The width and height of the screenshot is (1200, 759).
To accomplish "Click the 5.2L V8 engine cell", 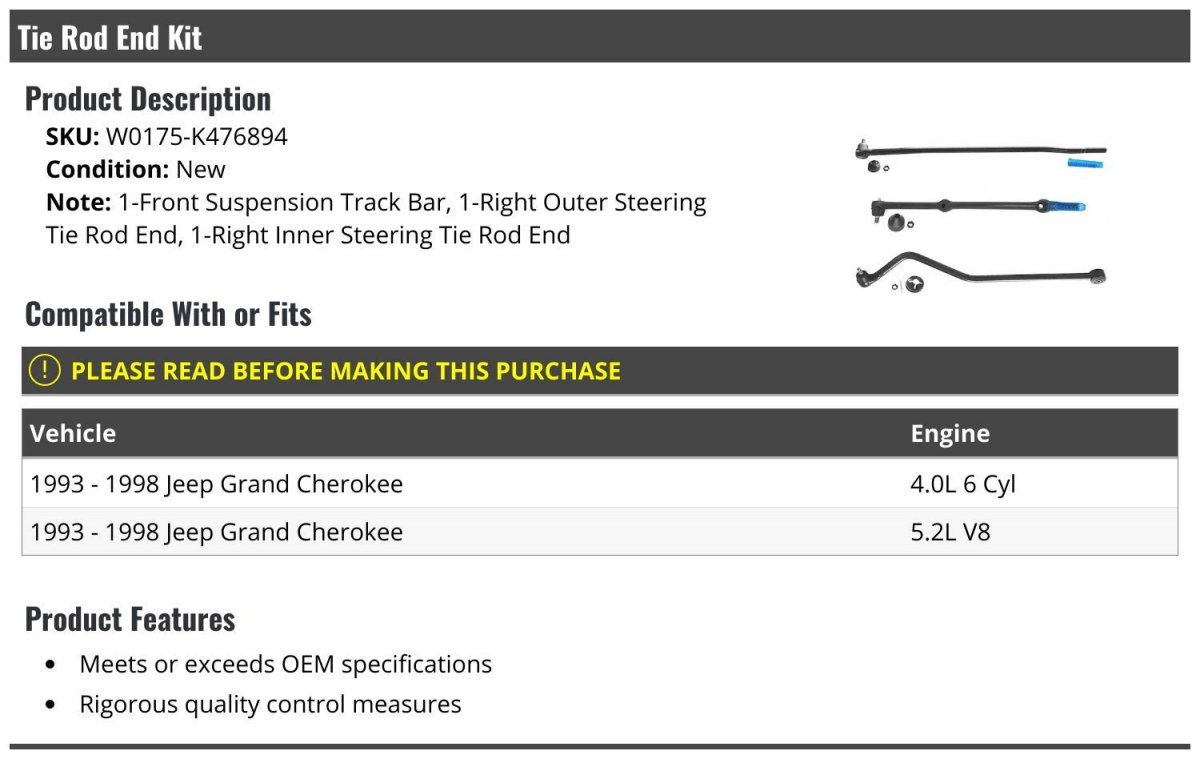I will pyautogui.click(x=950, y=532).
